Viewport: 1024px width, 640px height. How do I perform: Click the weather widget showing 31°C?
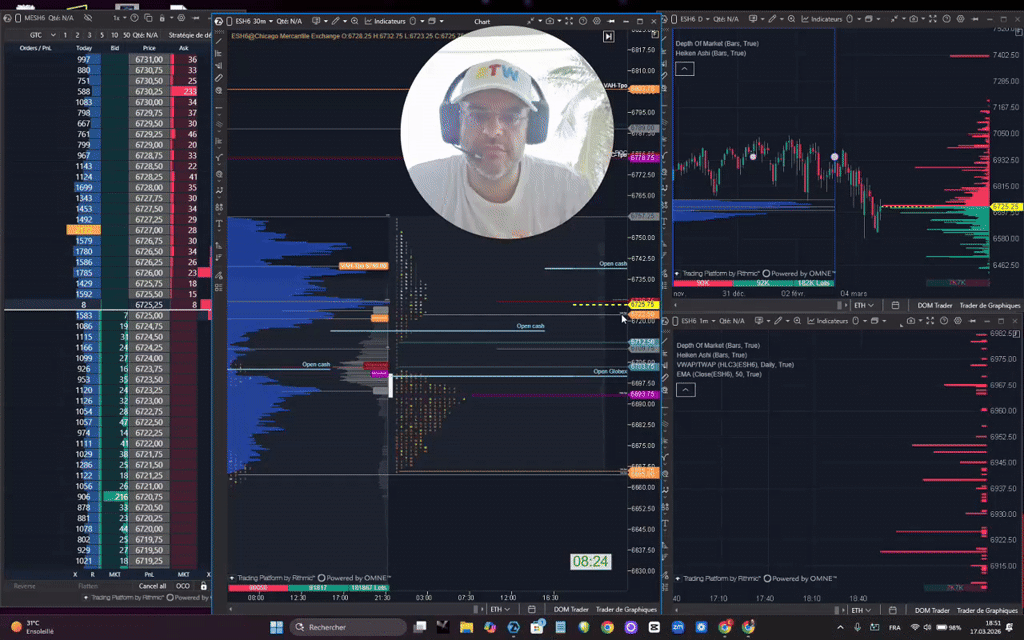point(34,627)
